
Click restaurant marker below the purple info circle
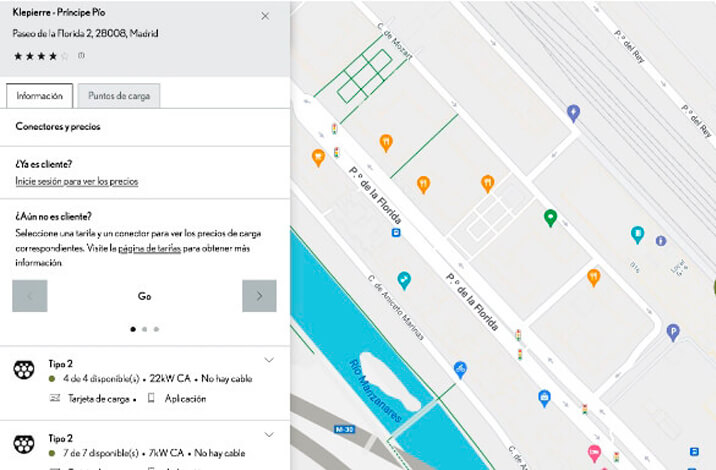coord(594,278)
